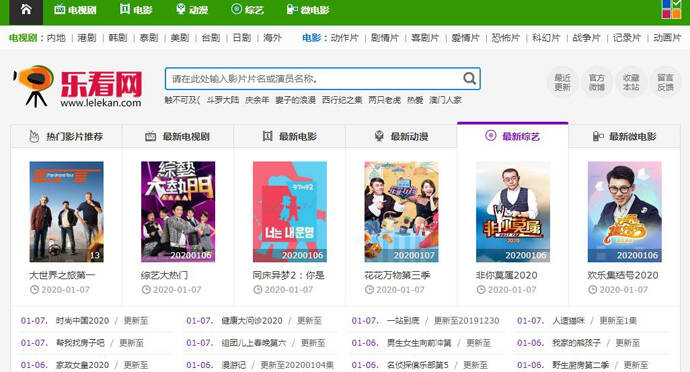
Task: Click the colored squares icon top right
Action: click(671, 9)
